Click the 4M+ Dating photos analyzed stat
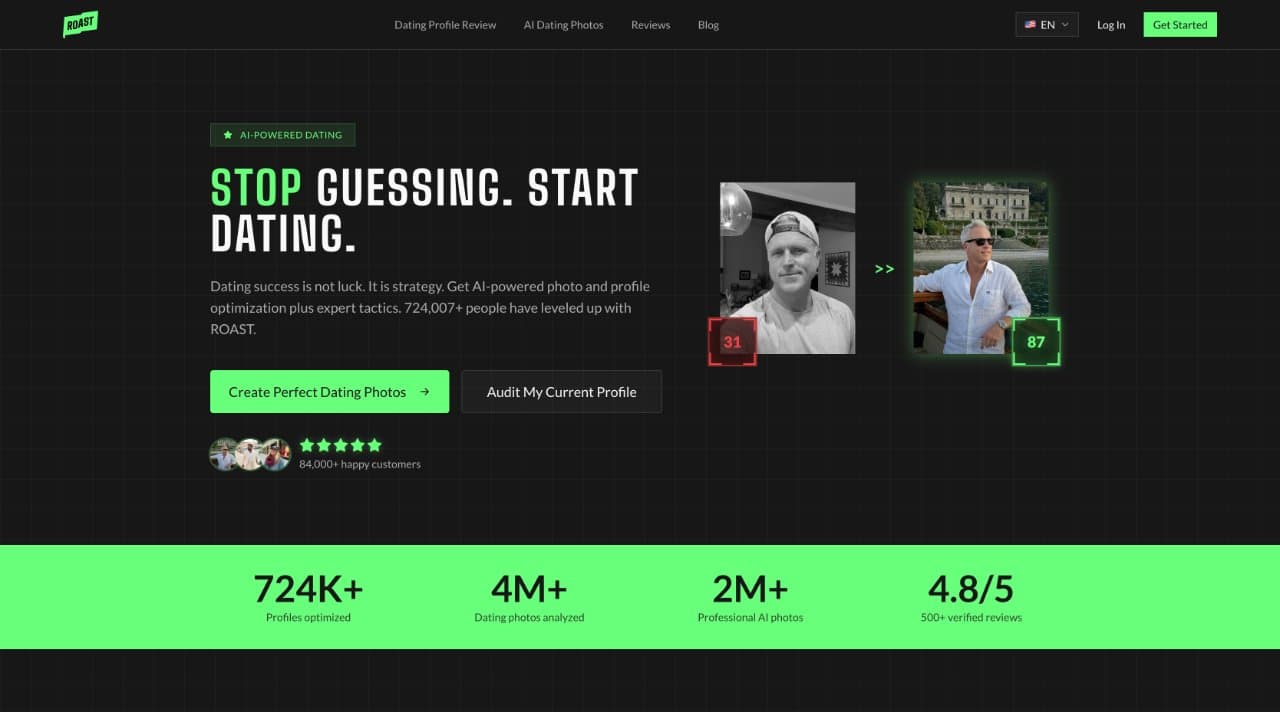 pyautogui.click(x=529, y=597)
